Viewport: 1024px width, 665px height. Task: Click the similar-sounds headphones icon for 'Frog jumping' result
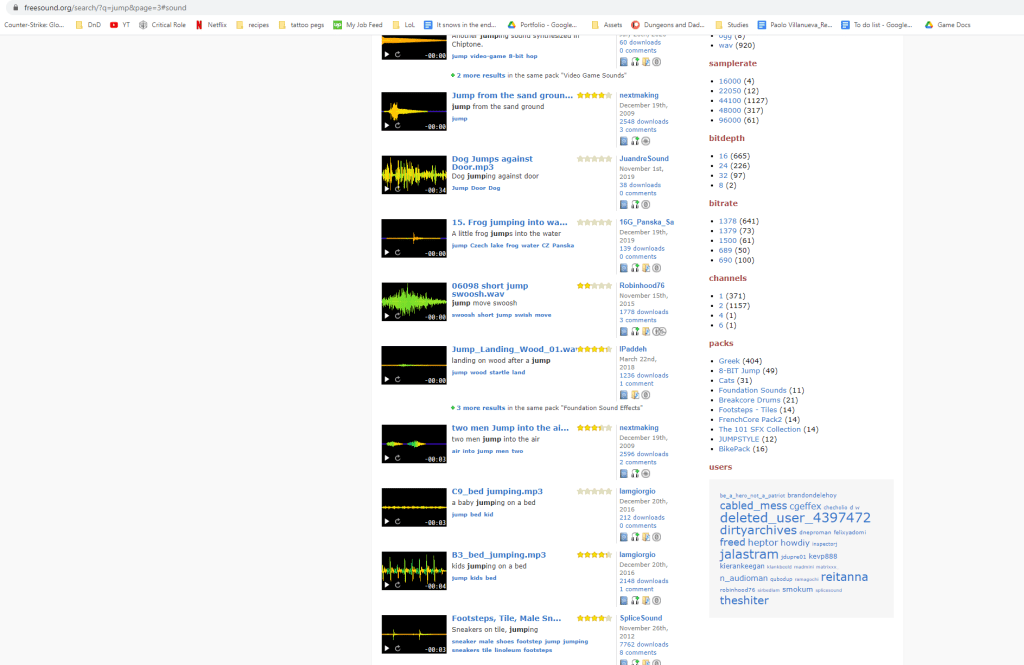click(635, 268)
